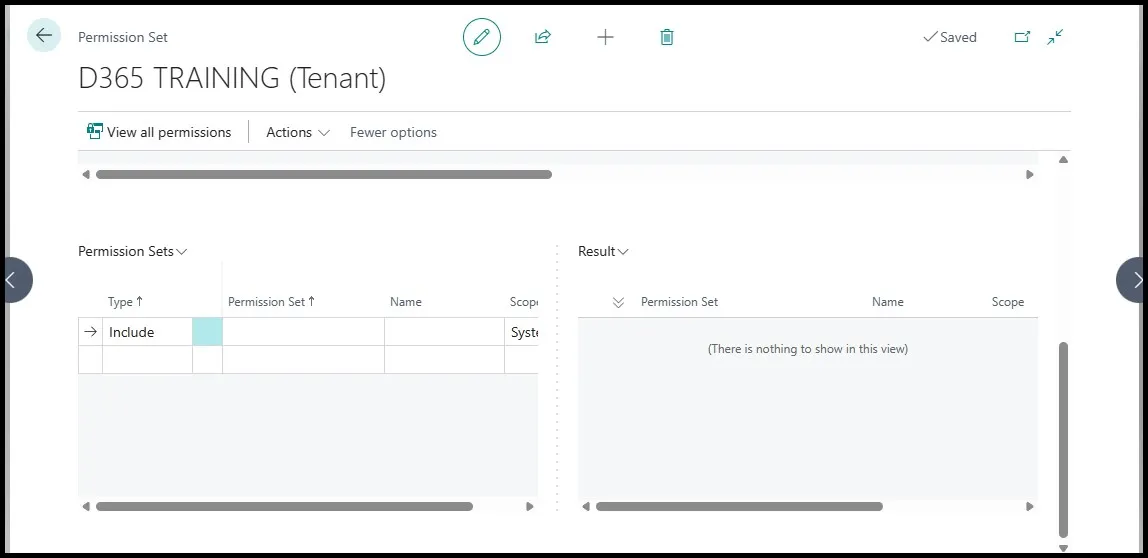Click the highlighted cell next to Include
The width and height of the screenshot is (1148, 558).
(x=207, y=332)
